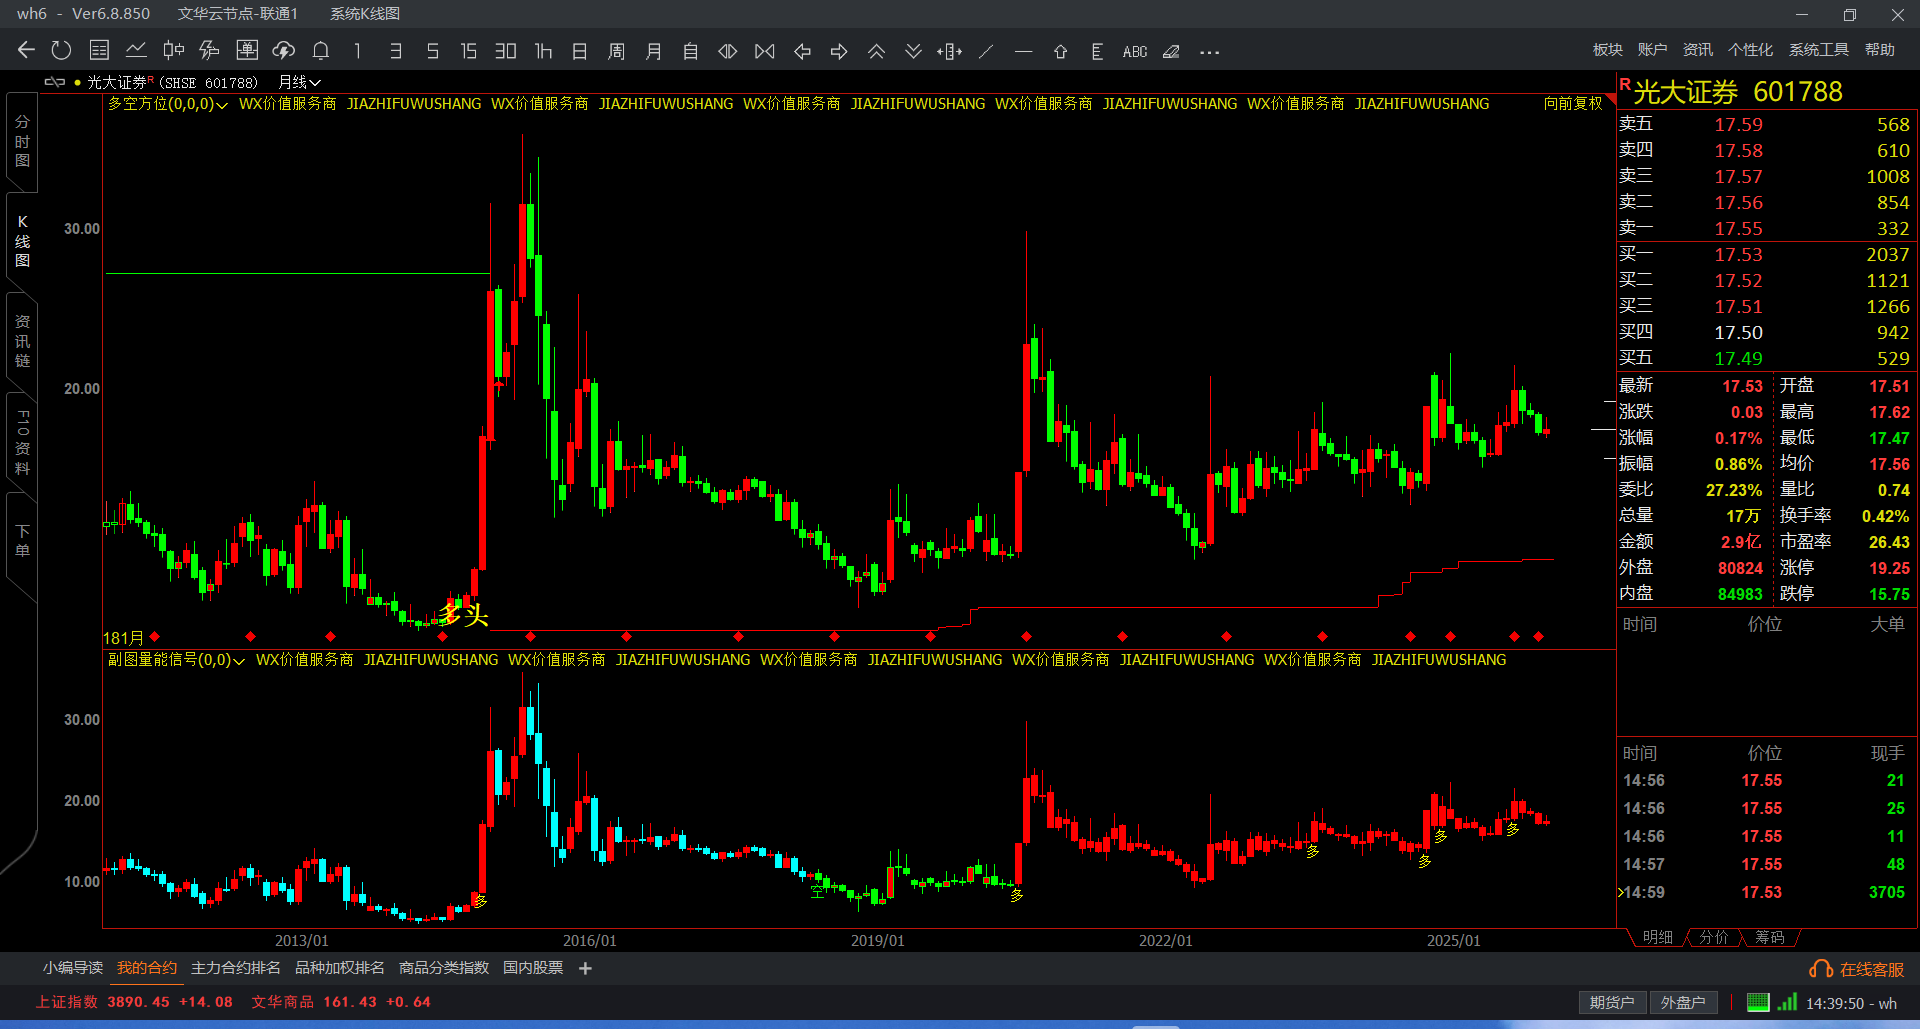Switch to the 明细 detail tab
This screenshot has width=1920, height=1029.
(1657, 937)
